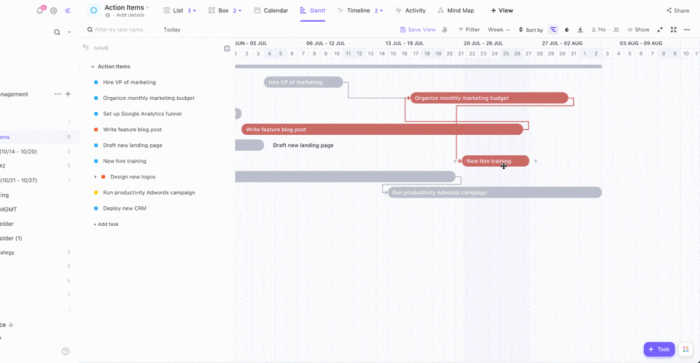Click the orange status square for Write feature blog post
Screen dimensions: 700x363
click(96, 129)
